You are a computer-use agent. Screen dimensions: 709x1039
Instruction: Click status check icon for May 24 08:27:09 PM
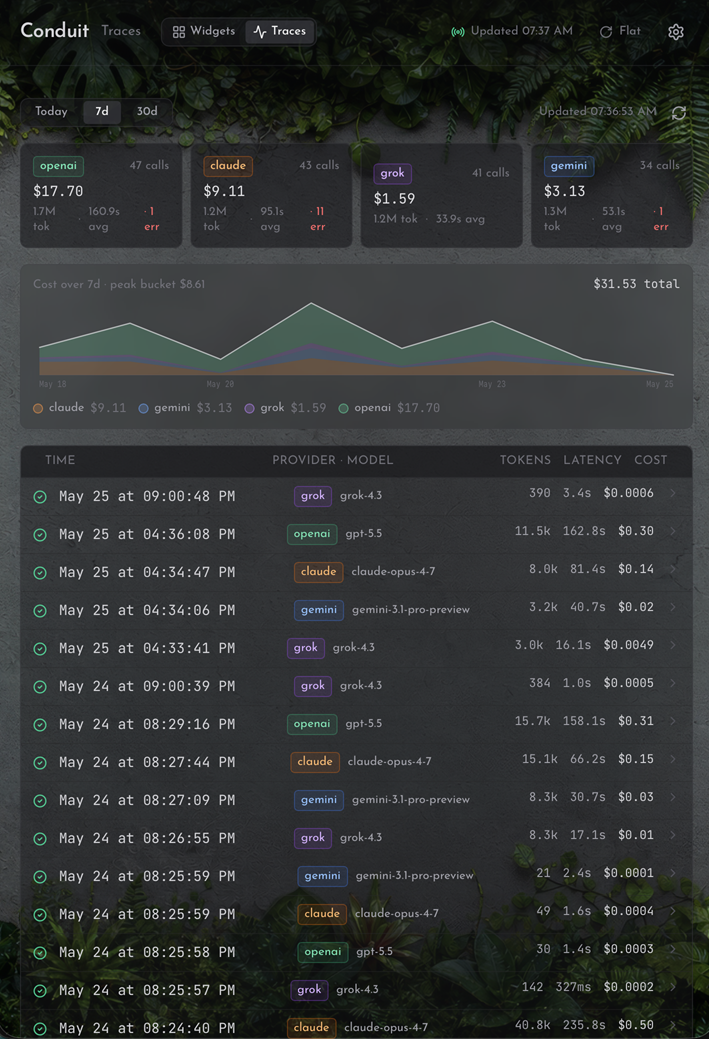pos(40,800)
